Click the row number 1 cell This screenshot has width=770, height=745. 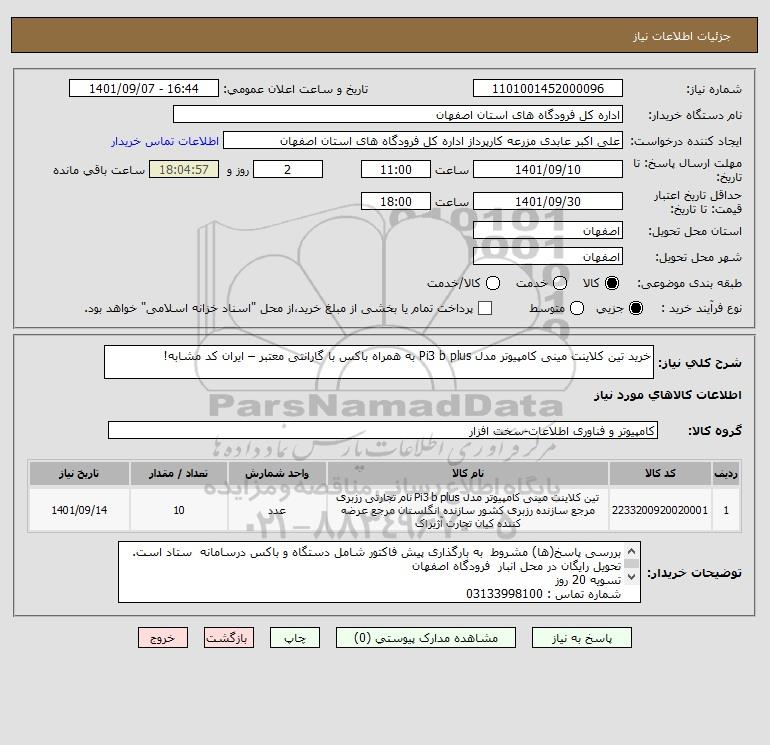726,510
